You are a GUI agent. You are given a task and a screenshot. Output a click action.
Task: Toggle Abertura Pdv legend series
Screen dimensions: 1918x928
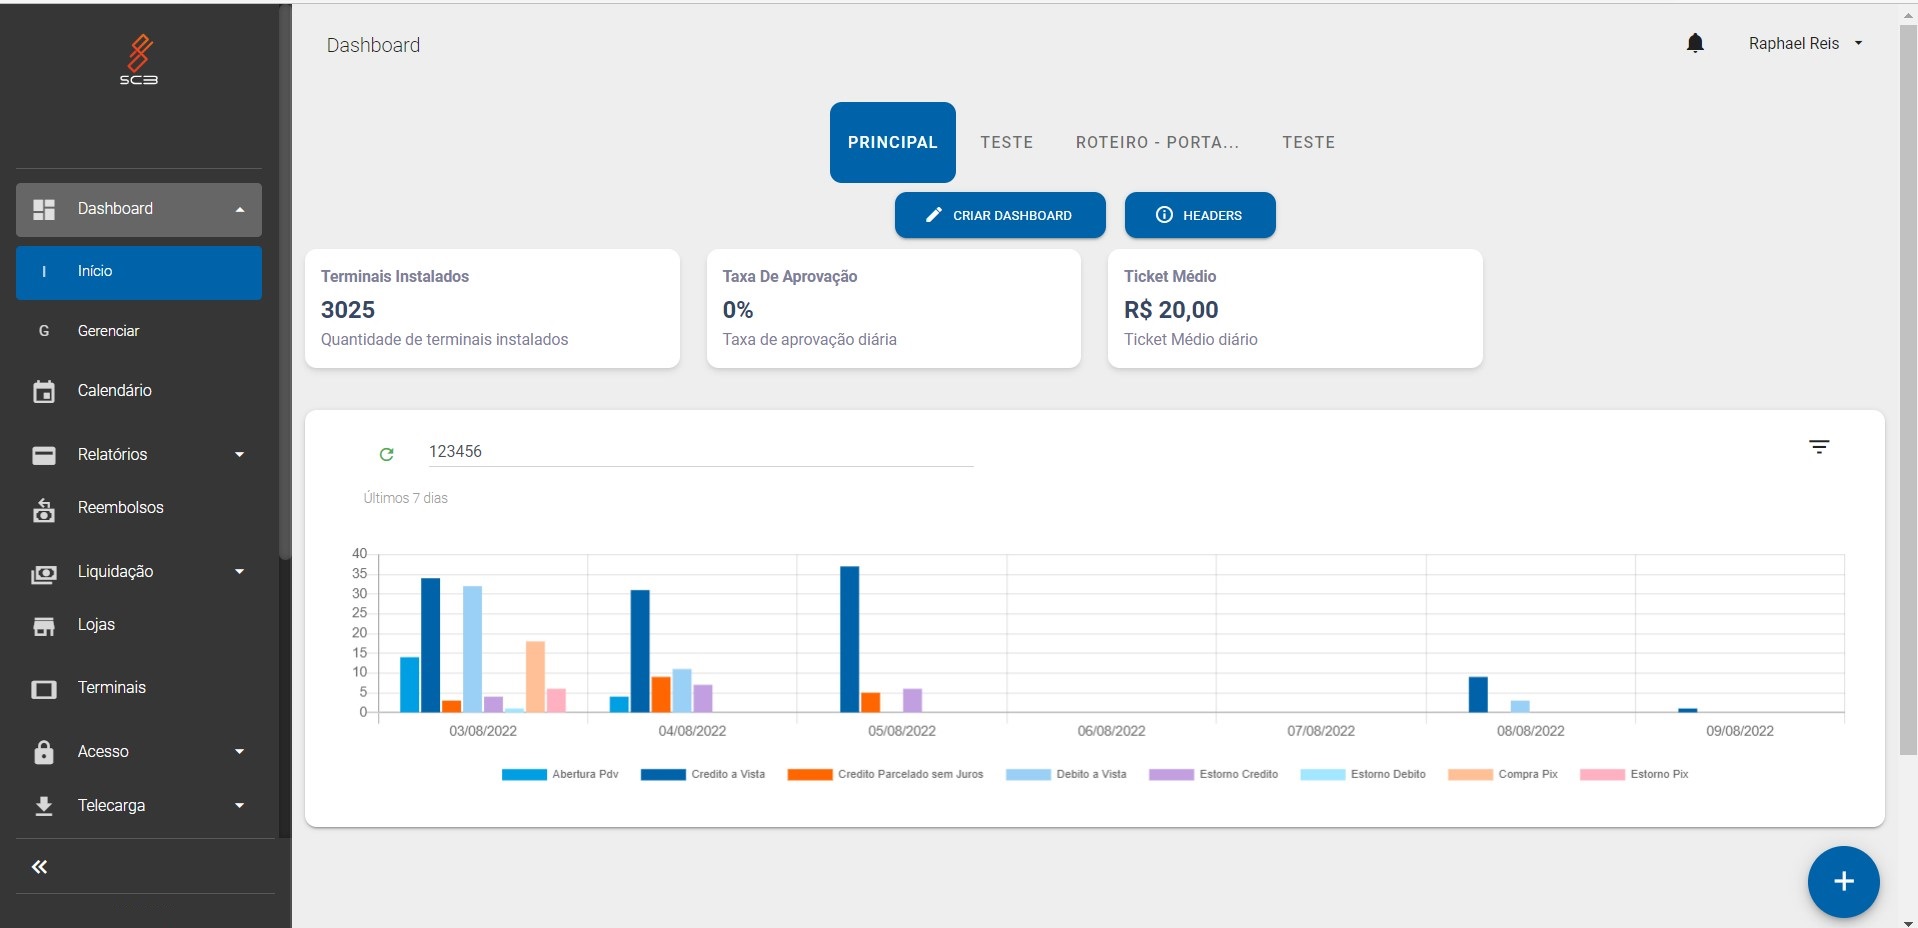click(x=560, y=774)
